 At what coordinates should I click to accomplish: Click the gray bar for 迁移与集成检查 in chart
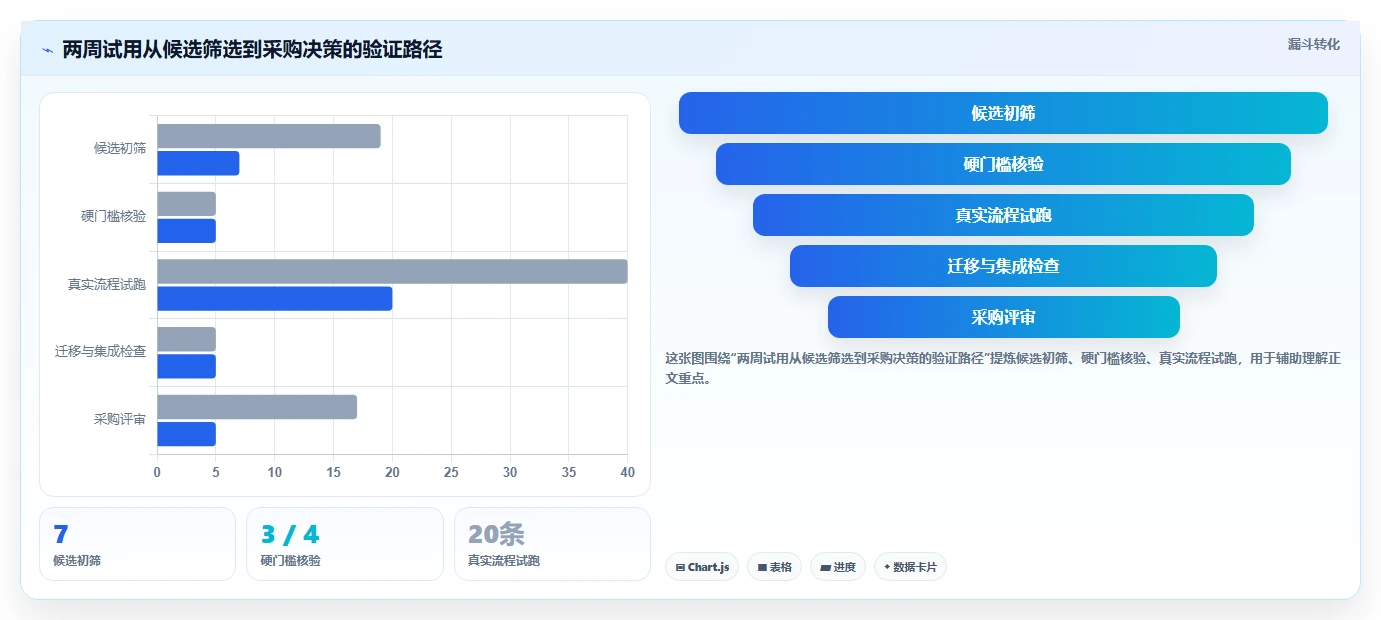click(186, 339)
